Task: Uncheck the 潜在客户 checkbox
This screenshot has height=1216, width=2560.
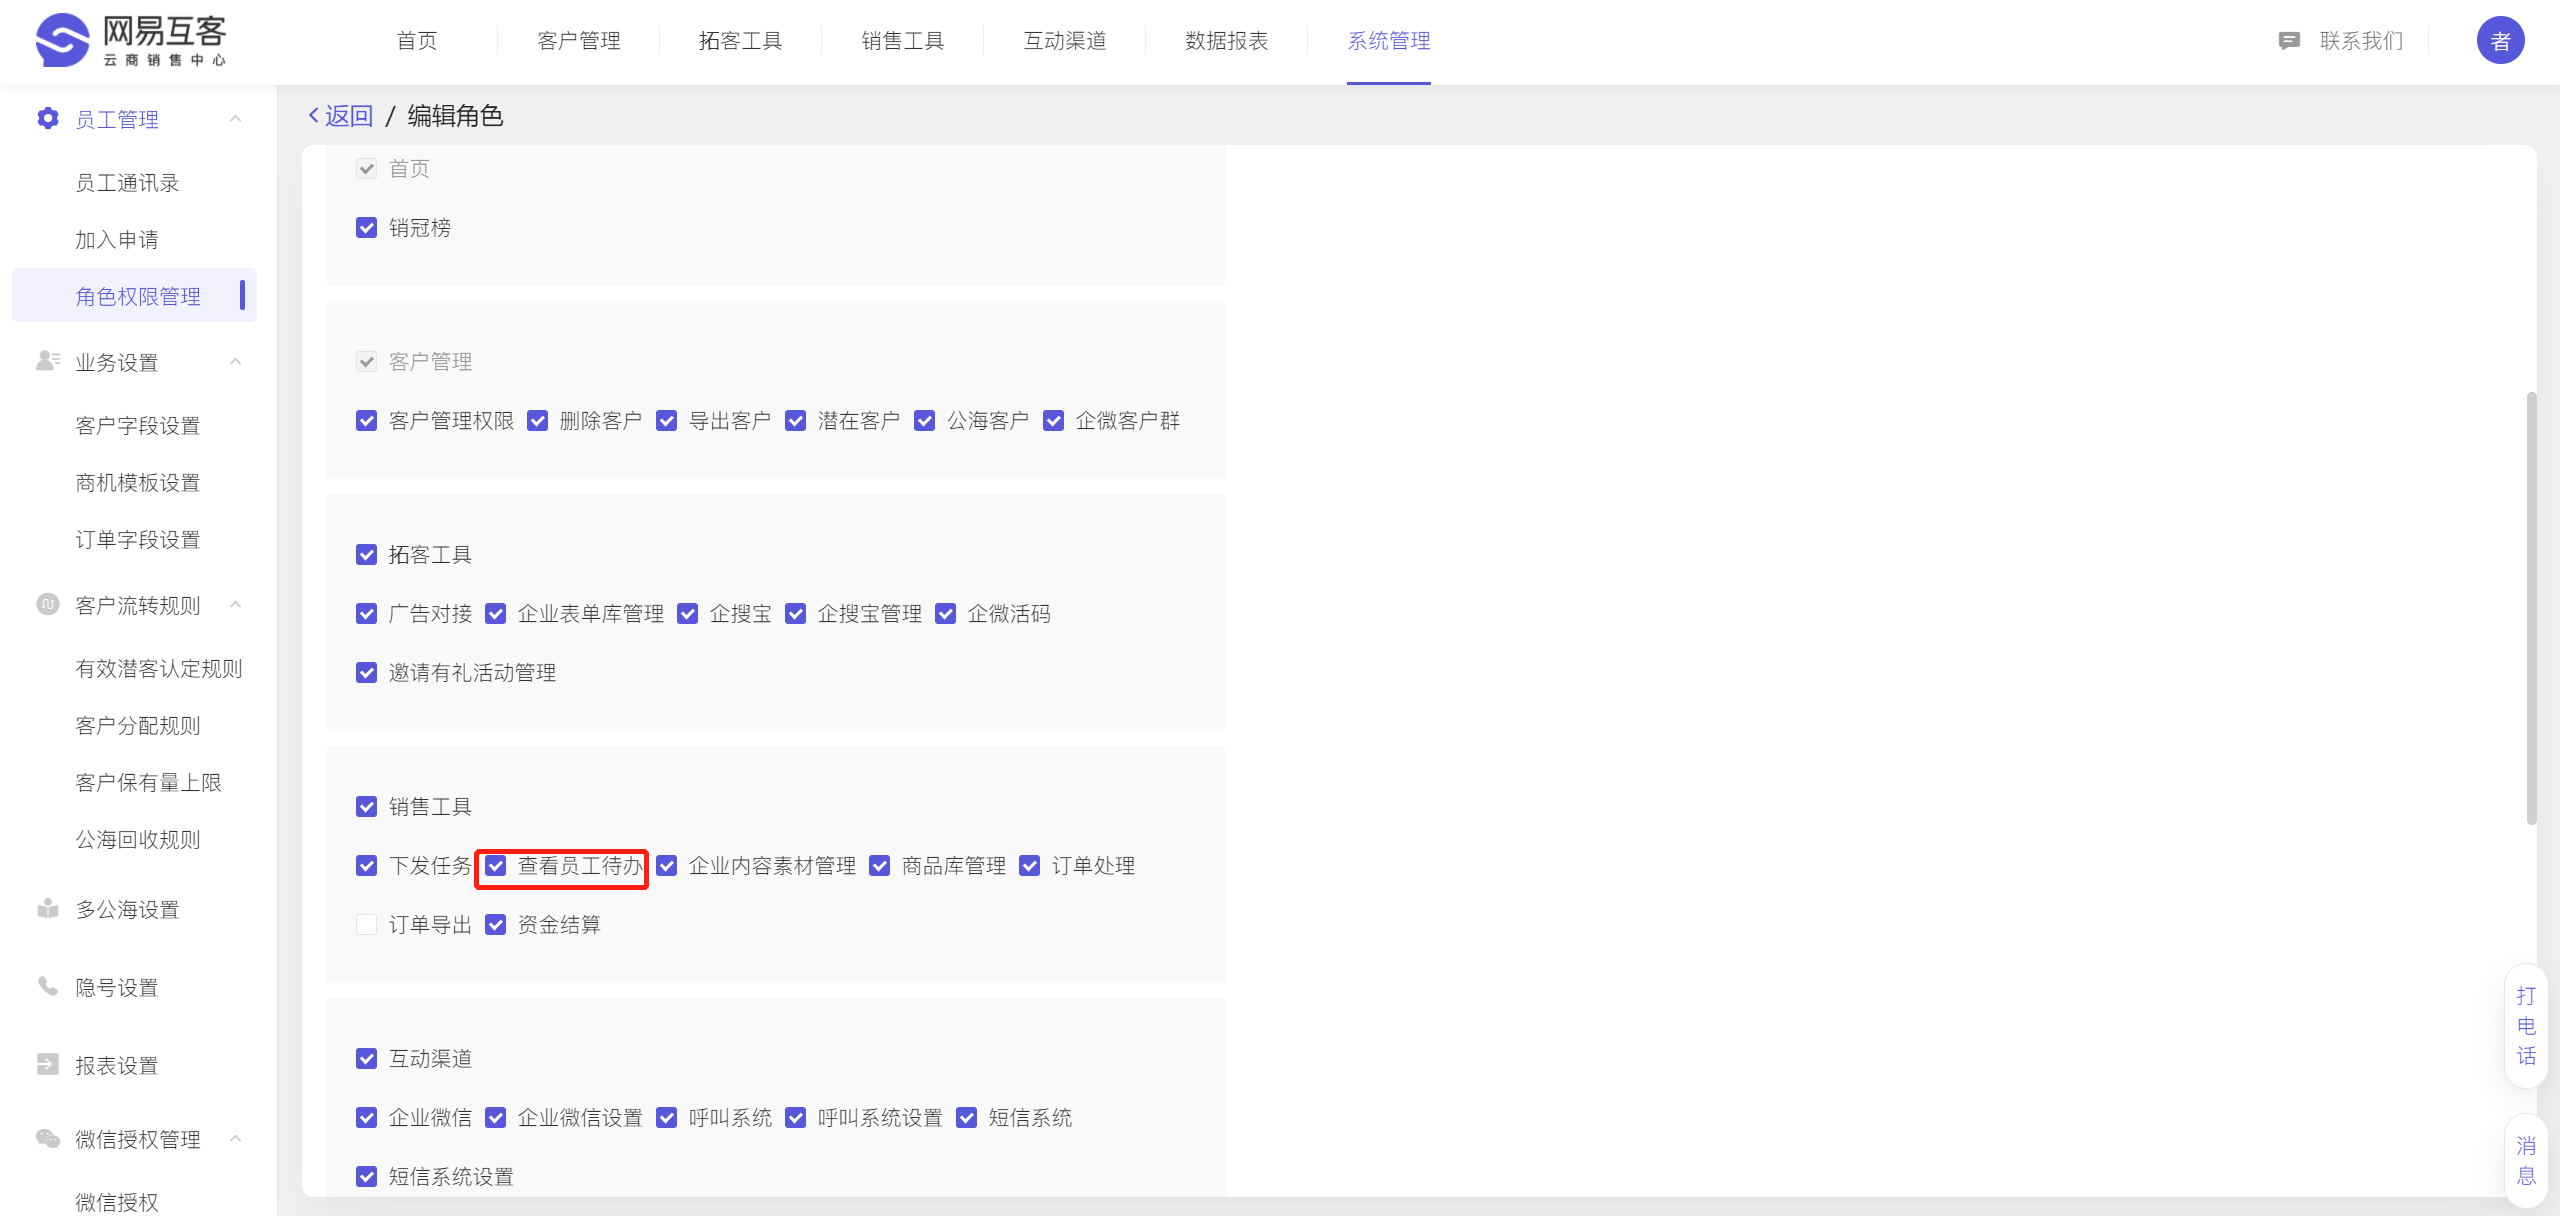Action: (796, 421)
